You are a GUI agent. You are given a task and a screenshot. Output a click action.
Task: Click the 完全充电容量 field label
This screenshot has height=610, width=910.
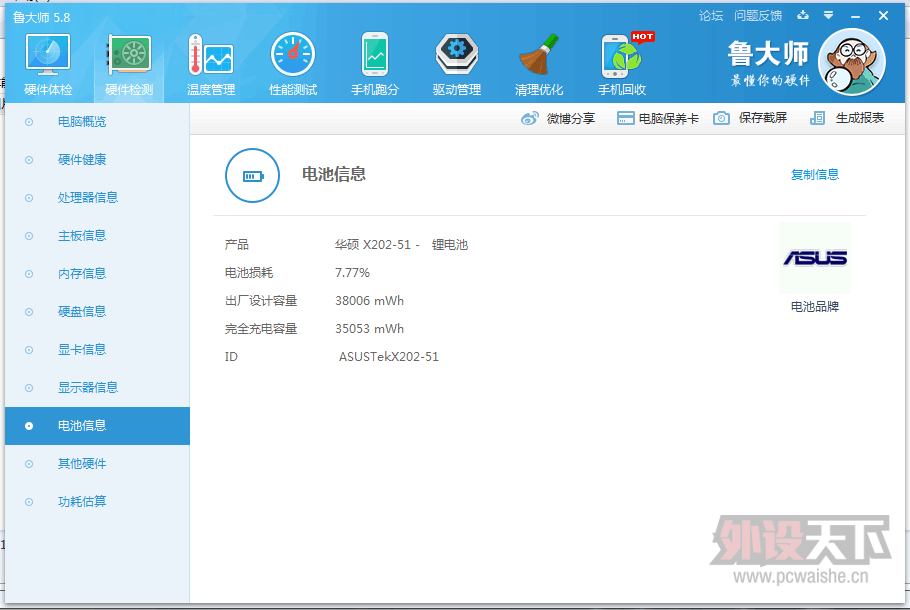tap(261, 329)
